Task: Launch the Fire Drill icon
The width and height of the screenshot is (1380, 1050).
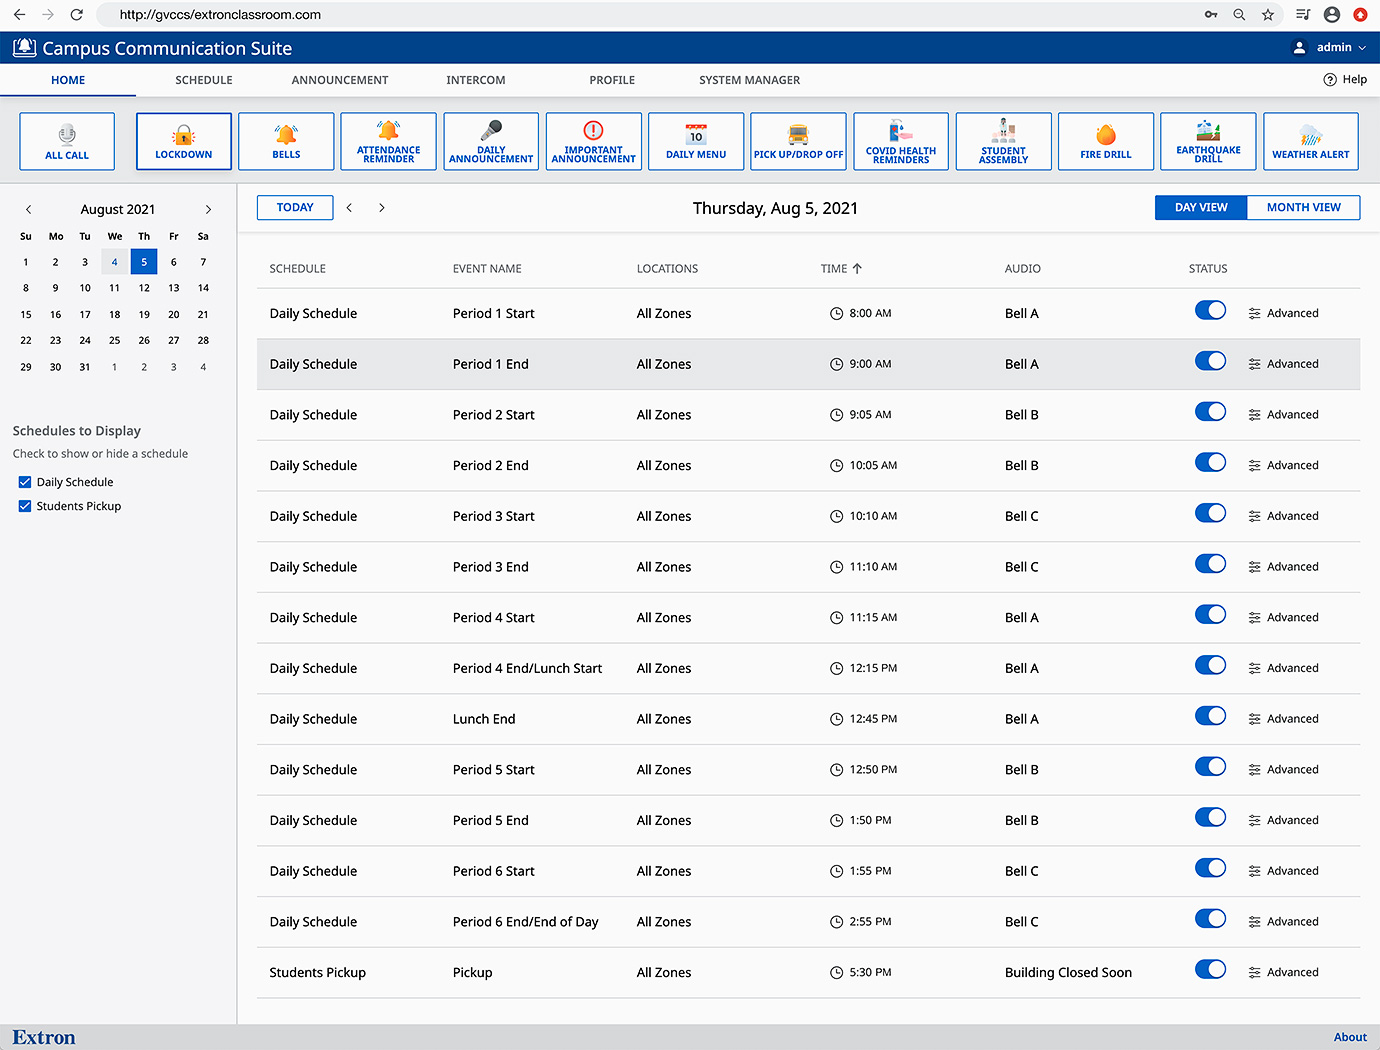Action: 1106,141
